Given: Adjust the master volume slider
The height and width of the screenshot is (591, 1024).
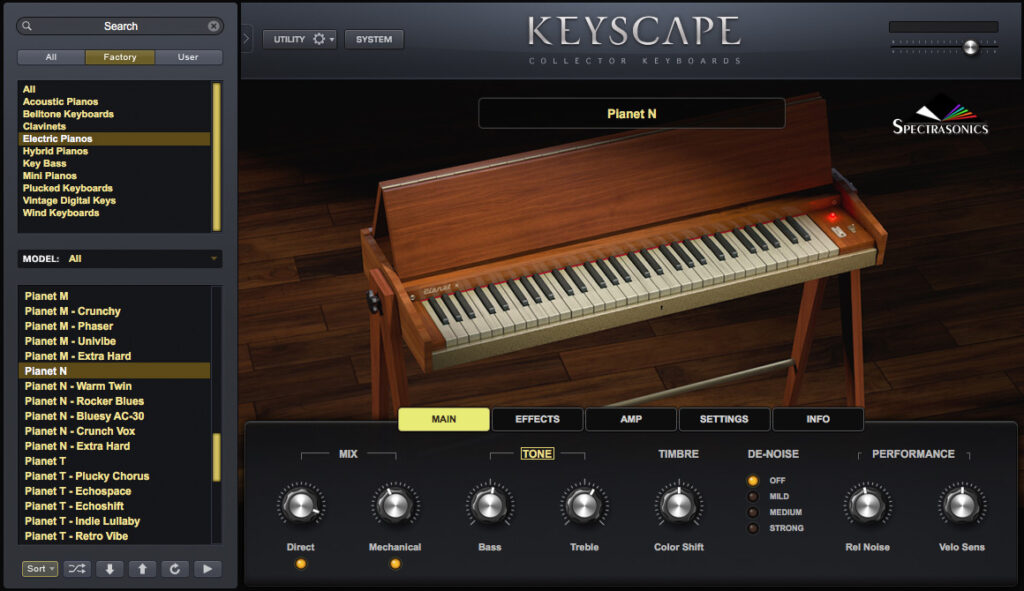Looking at the screenshot, I should pyautogui.click(x=968, y=45).
